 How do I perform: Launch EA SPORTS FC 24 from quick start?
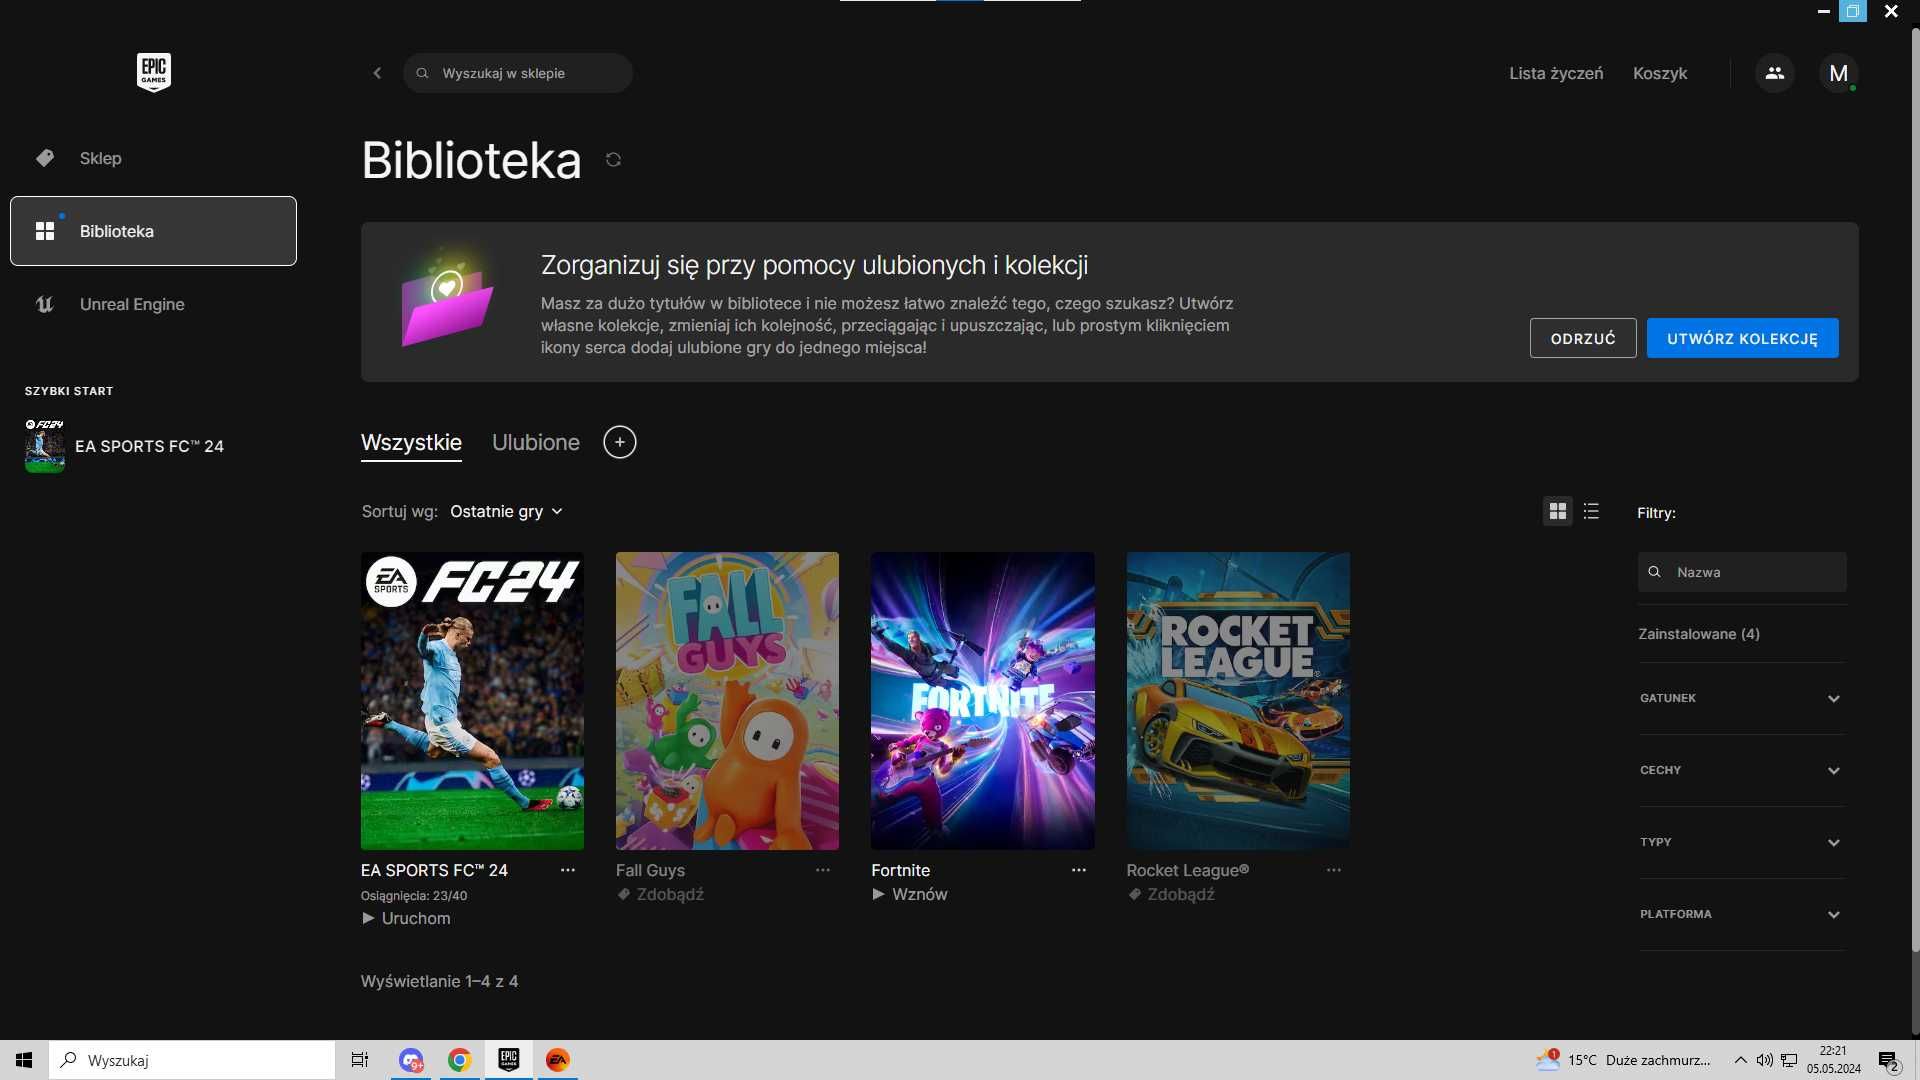[125, 446]
